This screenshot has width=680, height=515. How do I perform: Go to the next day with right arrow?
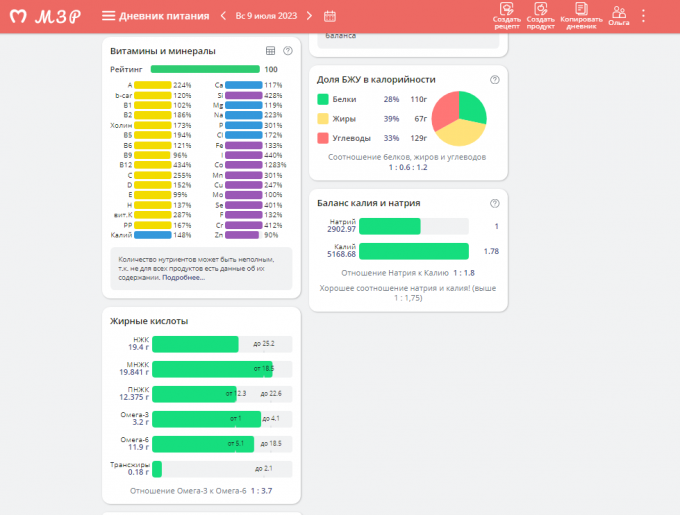pyautogui.click(x=309, y=16)
